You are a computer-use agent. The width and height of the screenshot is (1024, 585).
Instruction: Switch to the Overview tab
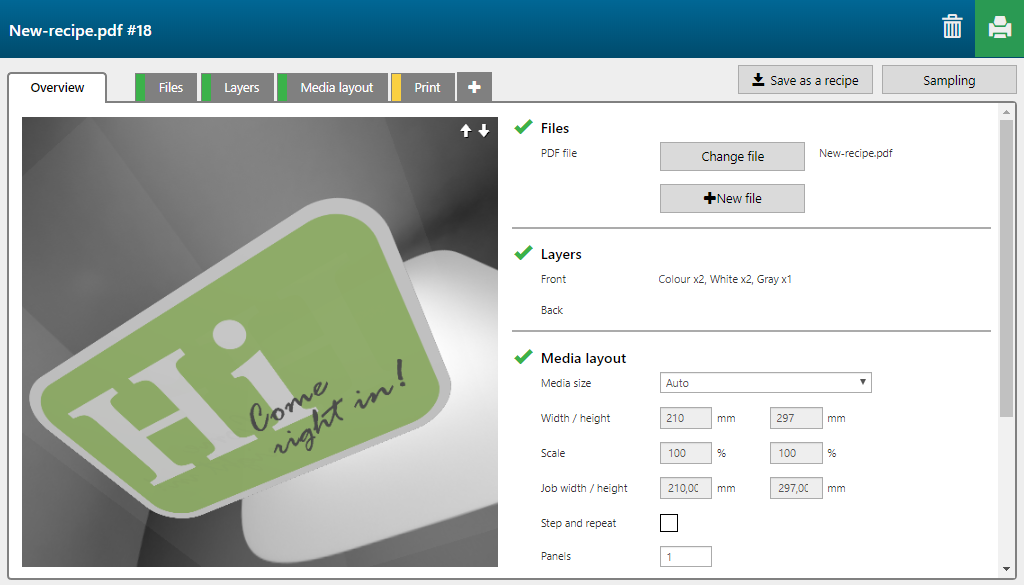tap(57, 87)
